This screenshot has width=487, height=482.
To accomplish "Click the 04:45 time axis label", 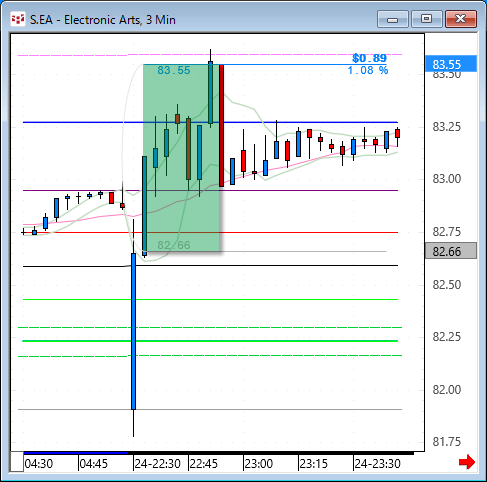I will (94, 464).
